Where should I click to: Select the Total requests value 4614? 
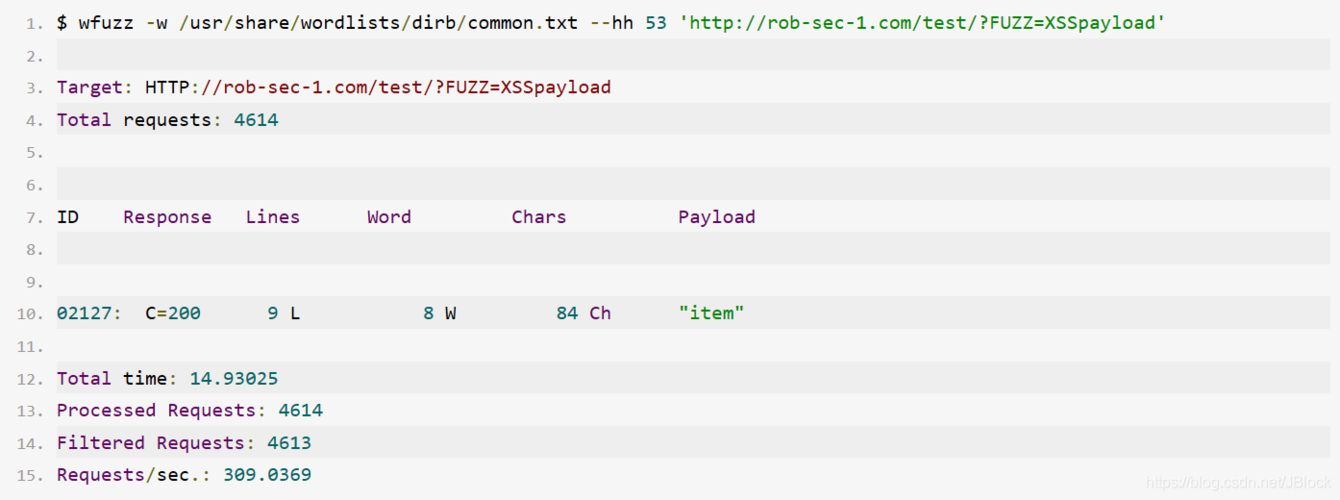point(256,120)
